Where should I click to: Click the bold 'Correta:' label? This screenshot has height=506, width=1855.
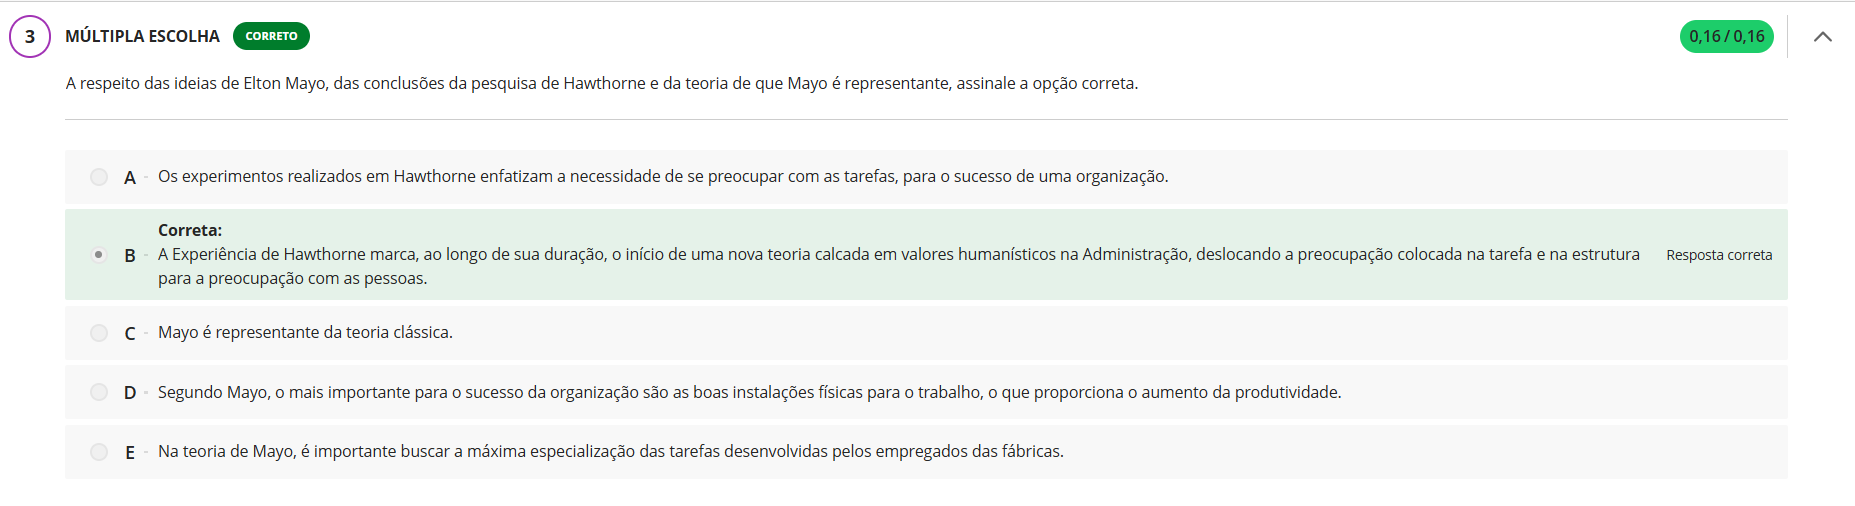point(190,230)
